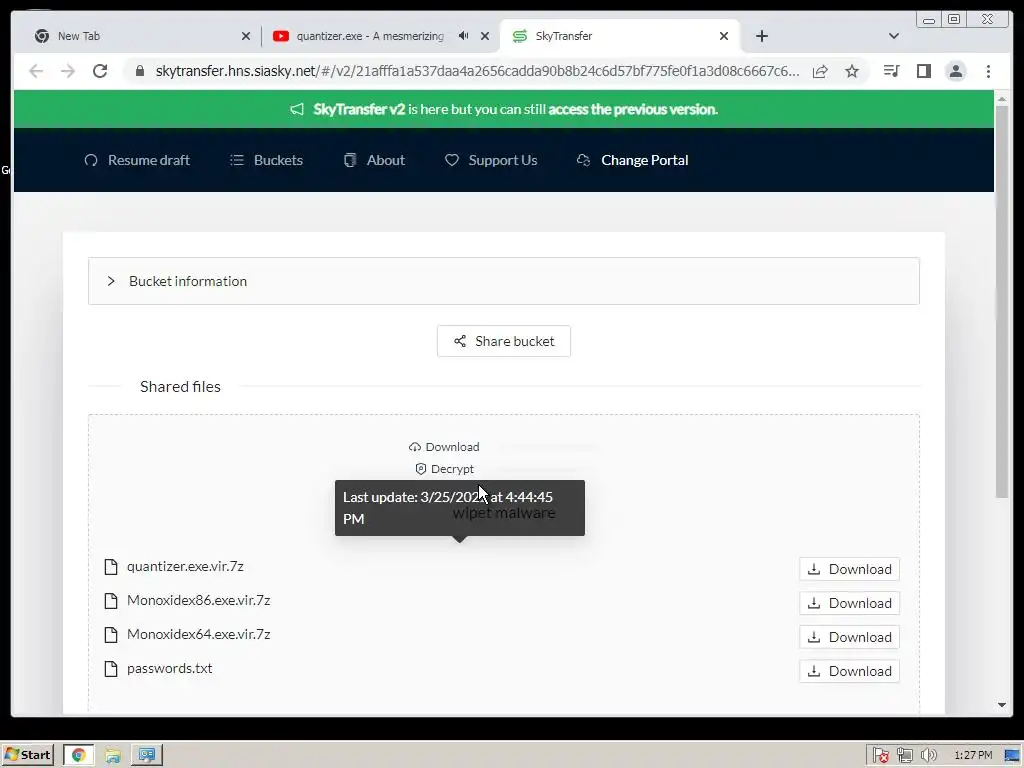Open the Chrome profile avatar
The image size is (1024, 768).
[955, 71]
